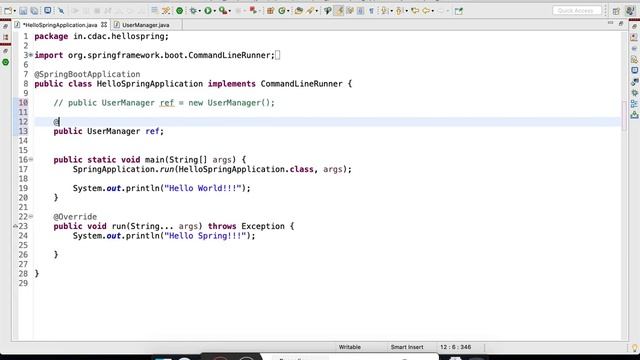Open a Terminal using the monitor icon
Screen dimensions: 640x360
tap(48, 11)
